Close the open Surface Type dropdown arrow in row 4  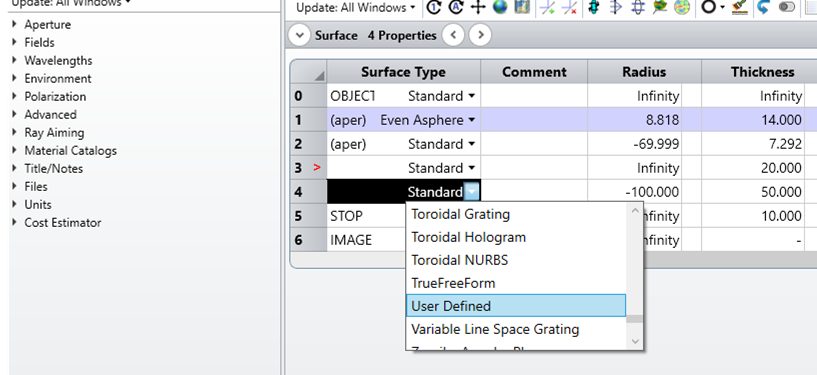pyautogui.click(x=472, y=192)
